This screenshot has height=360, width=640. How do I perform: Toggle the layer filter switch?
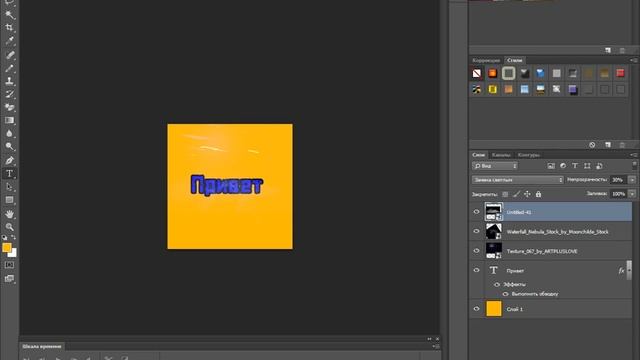(634, 165)
